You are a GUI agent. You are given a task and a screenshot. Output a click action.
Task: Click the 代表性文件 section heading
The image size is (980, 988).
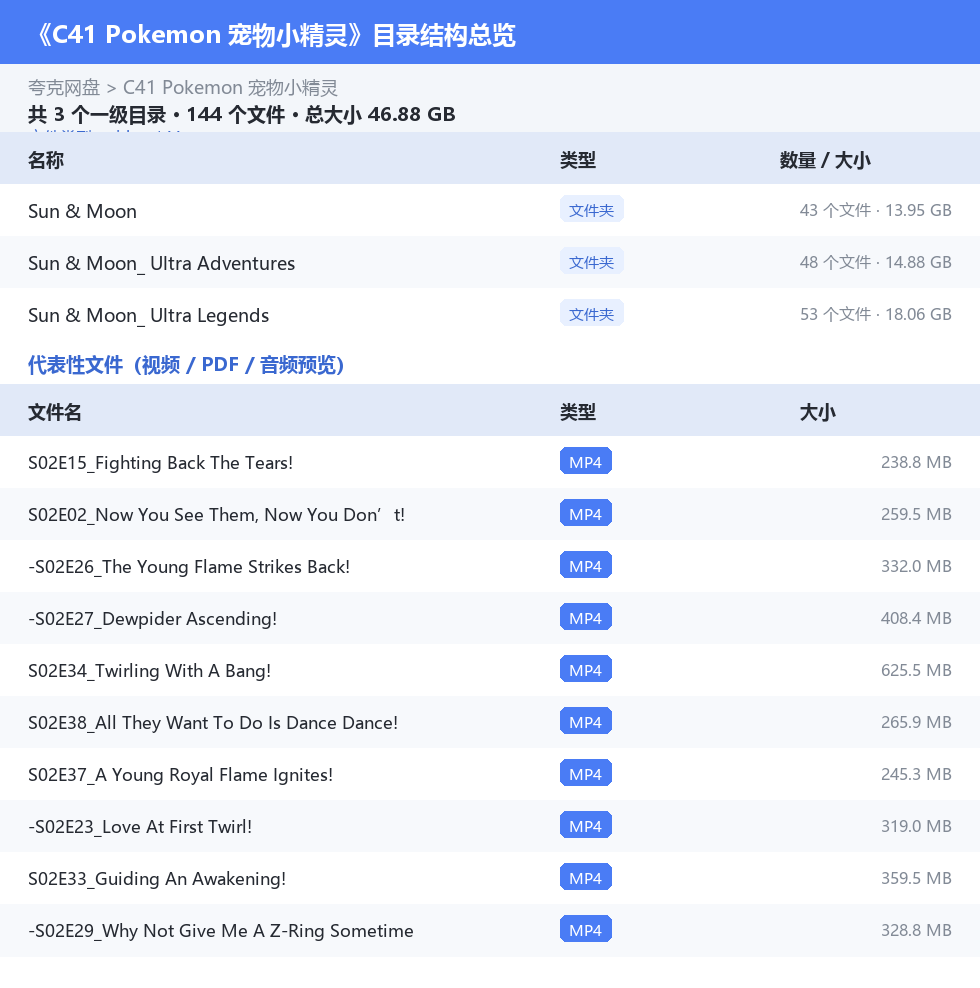186,365
